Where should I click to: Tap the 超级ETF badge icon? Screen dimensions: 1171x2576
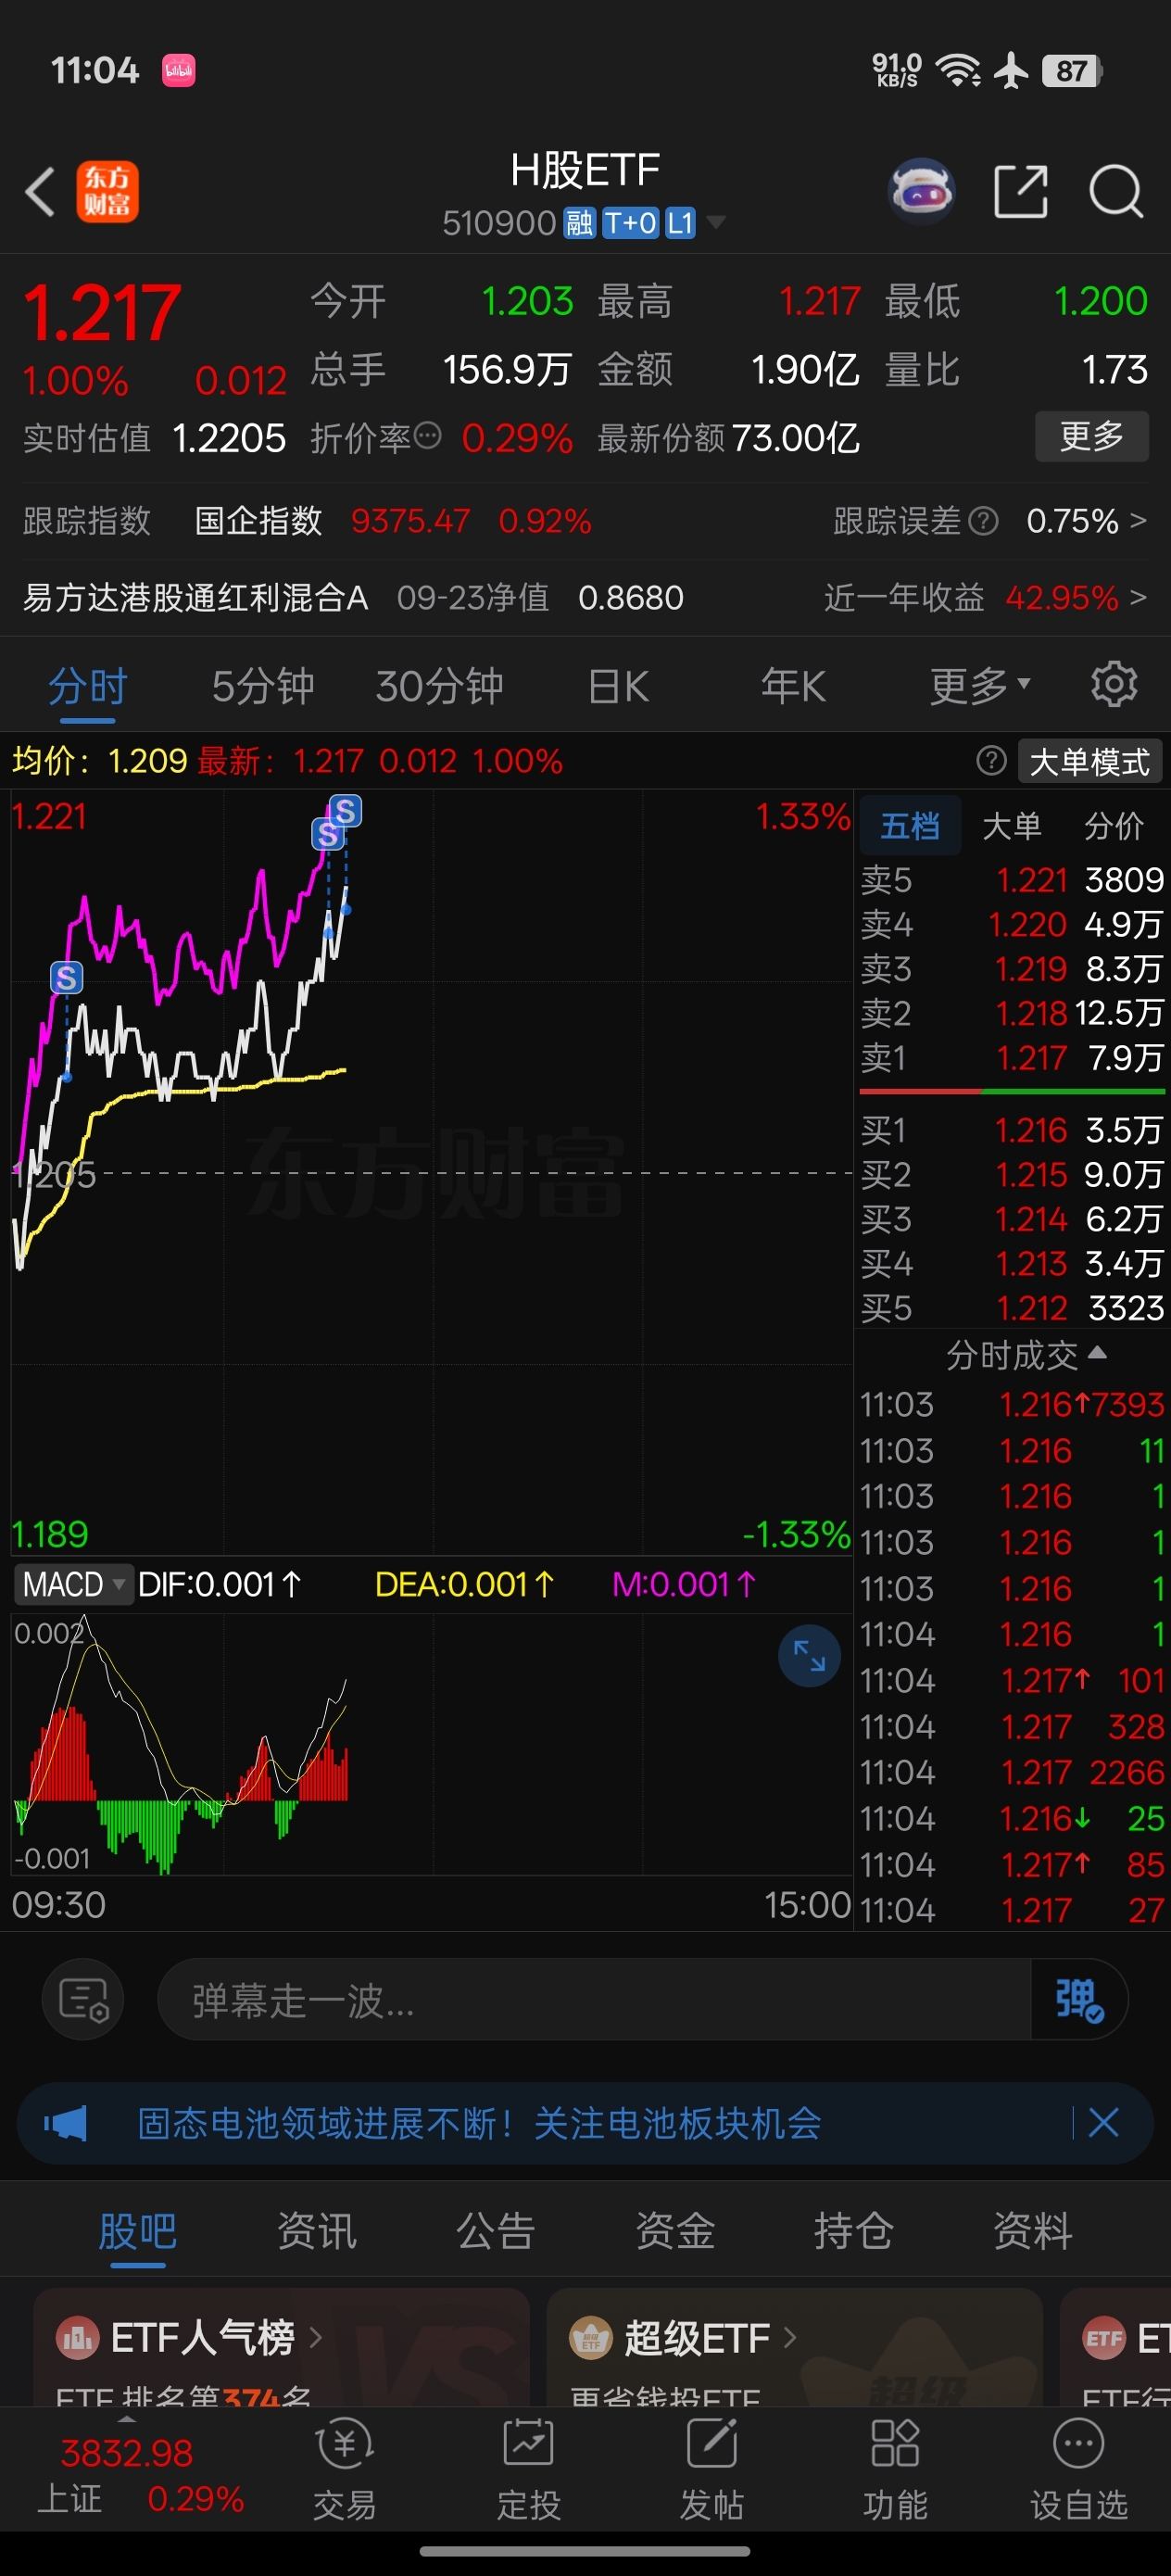coord(590,2338)
